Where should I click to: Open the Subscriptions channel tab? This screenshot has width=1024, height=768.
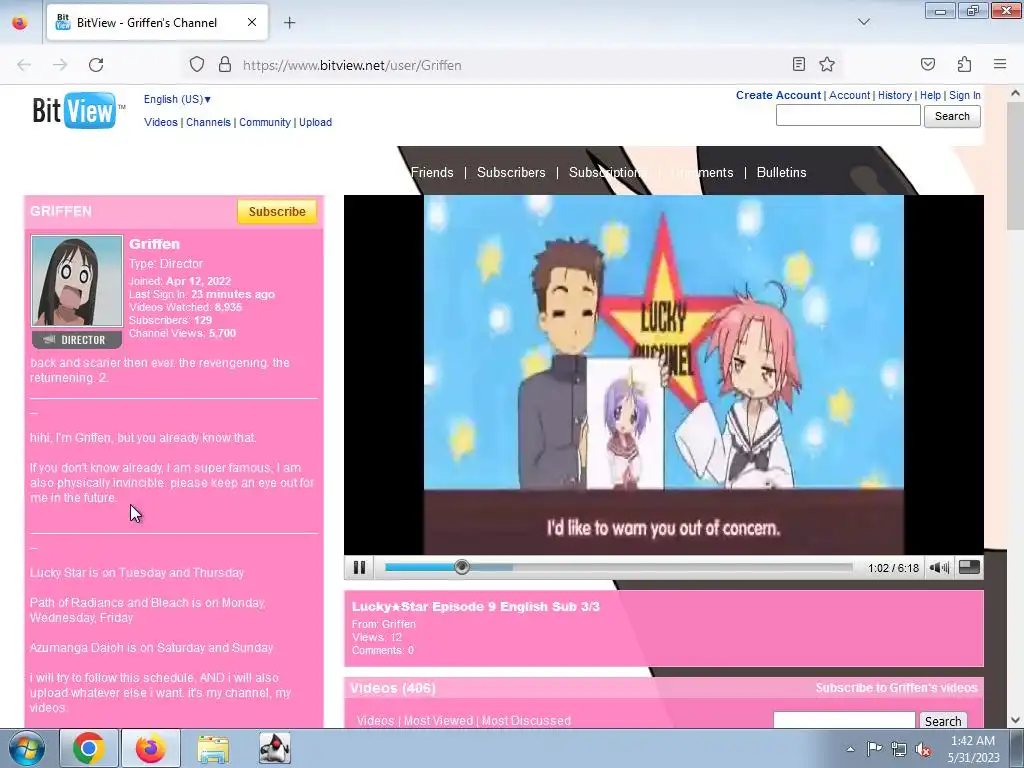click(607, 172)
